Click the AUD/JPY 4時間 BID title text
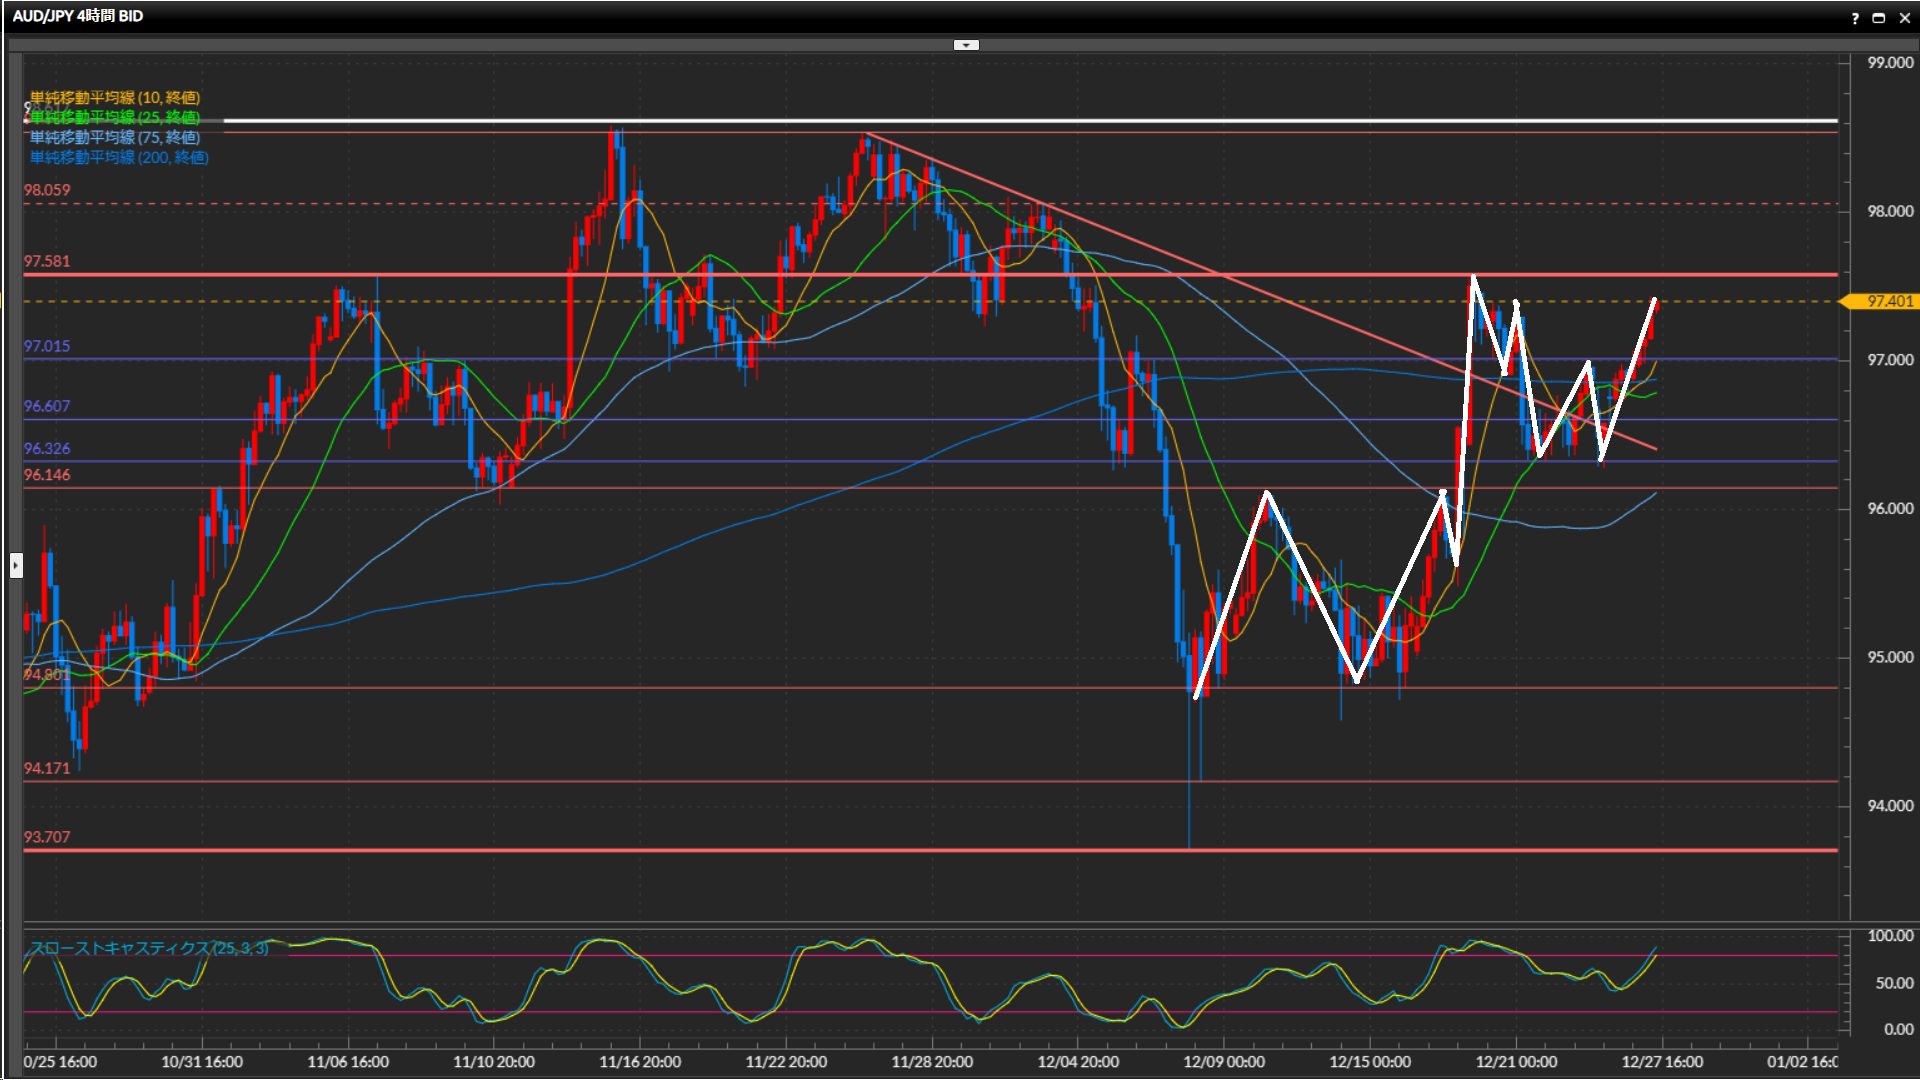Image resolution: width=1920 pixels, height=1080 pixels. click(x=78, y=16)
